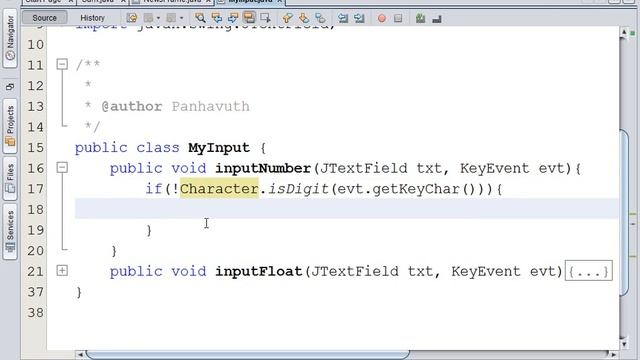Click the horizontal scrollbar thumb

[x=248, y=354]
